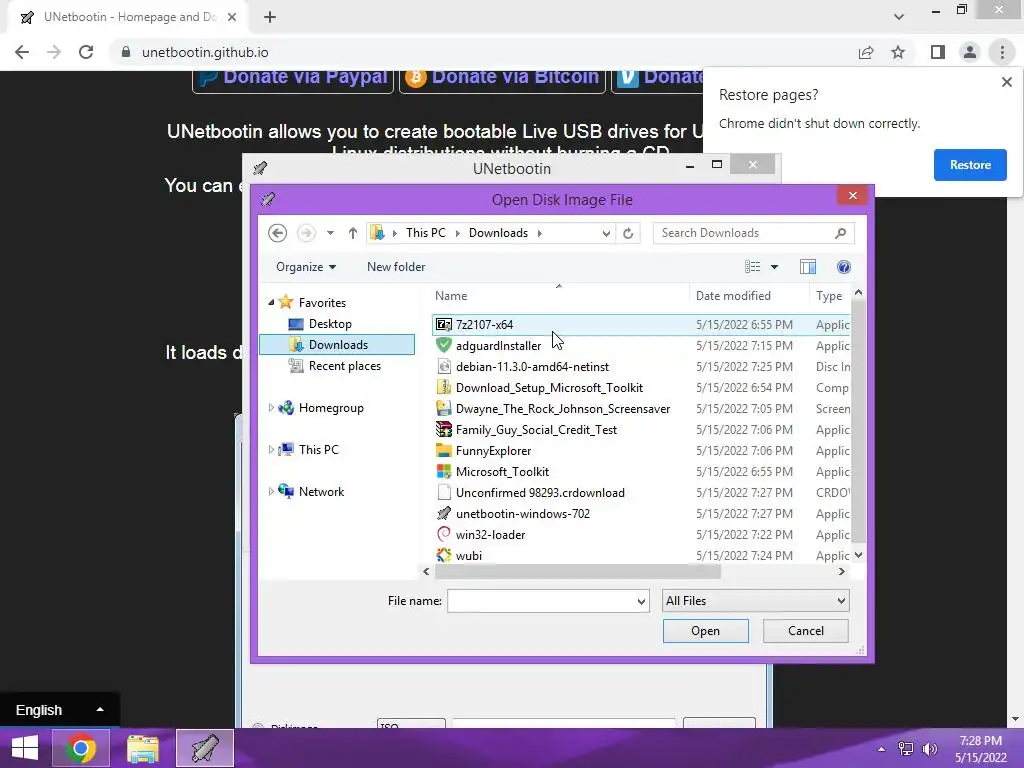Click network tray icon

906,748
